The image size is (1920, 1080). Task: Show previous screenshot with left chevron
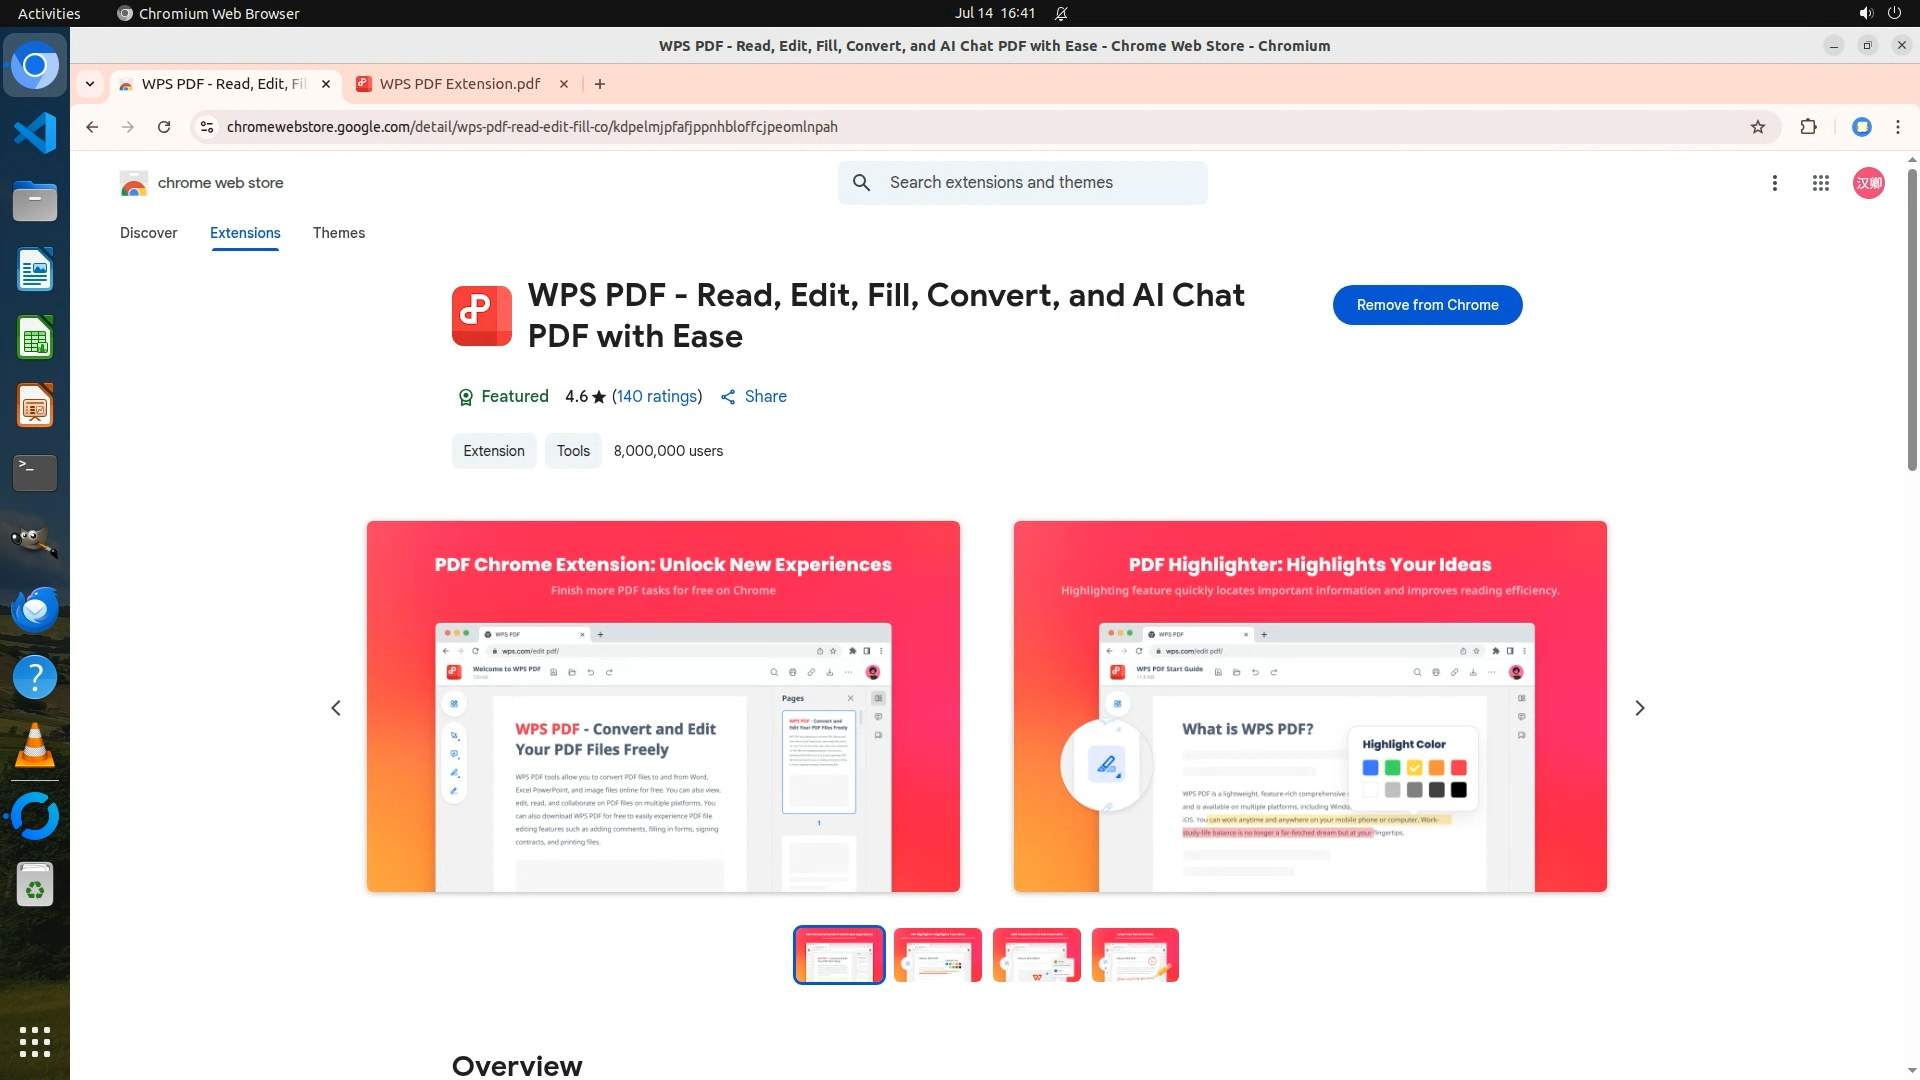pos(336,708)
